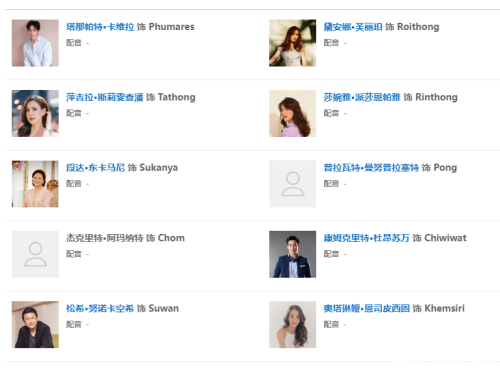Open the photo of the actor playing Phumares

pos(35,43)
